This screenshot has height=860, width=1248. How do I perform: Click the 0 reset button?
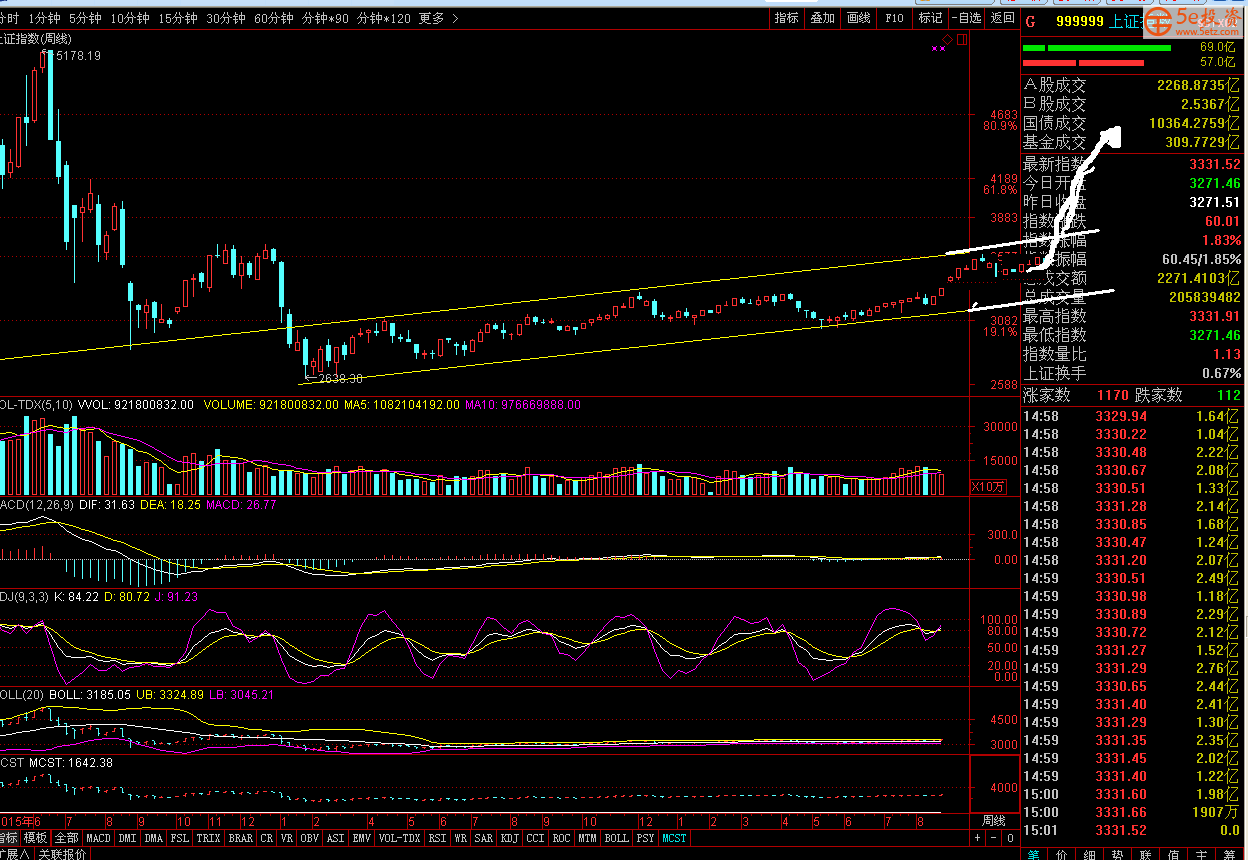point(1010,838)
